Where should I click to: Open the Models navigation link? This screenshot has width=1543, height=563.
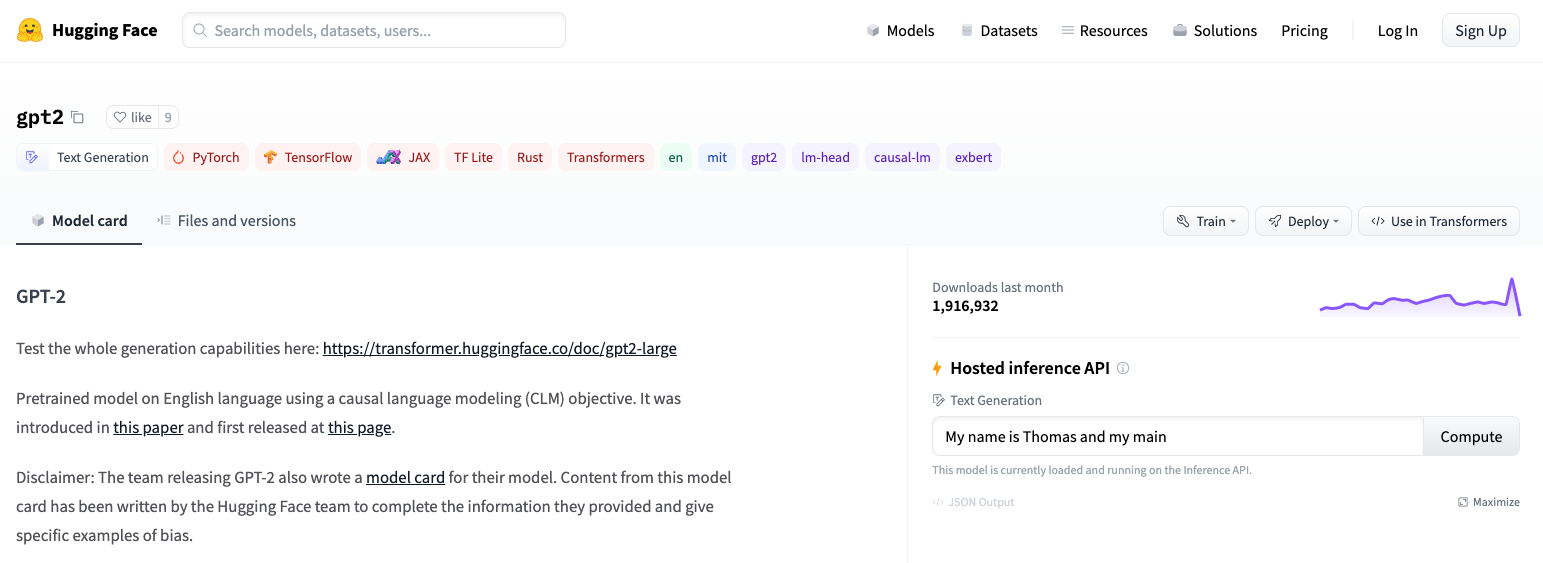(900, 30)
